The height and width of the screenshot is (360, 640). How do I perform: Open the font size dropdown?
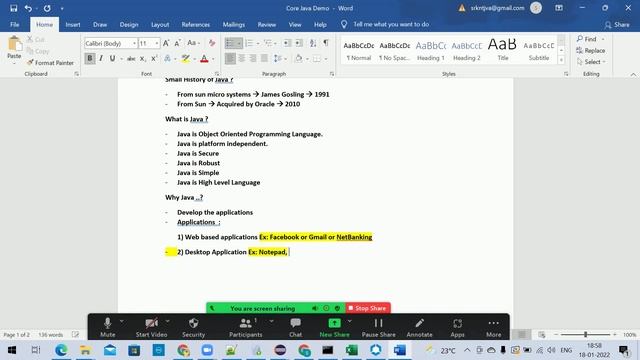pos(157,43)
